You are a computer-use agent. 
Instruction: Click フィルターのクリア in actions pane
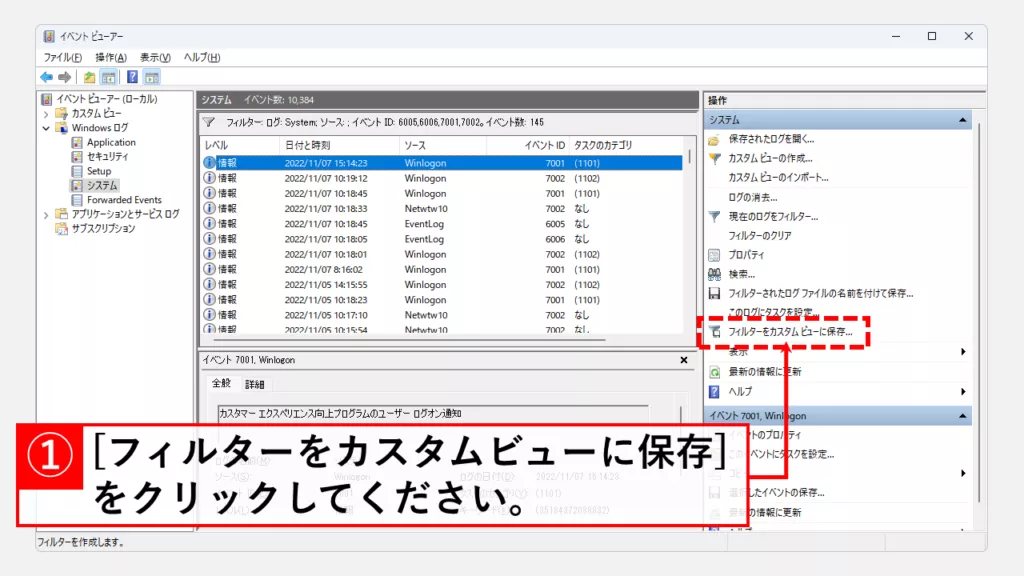pyautogui.click(x=760, y=235)
